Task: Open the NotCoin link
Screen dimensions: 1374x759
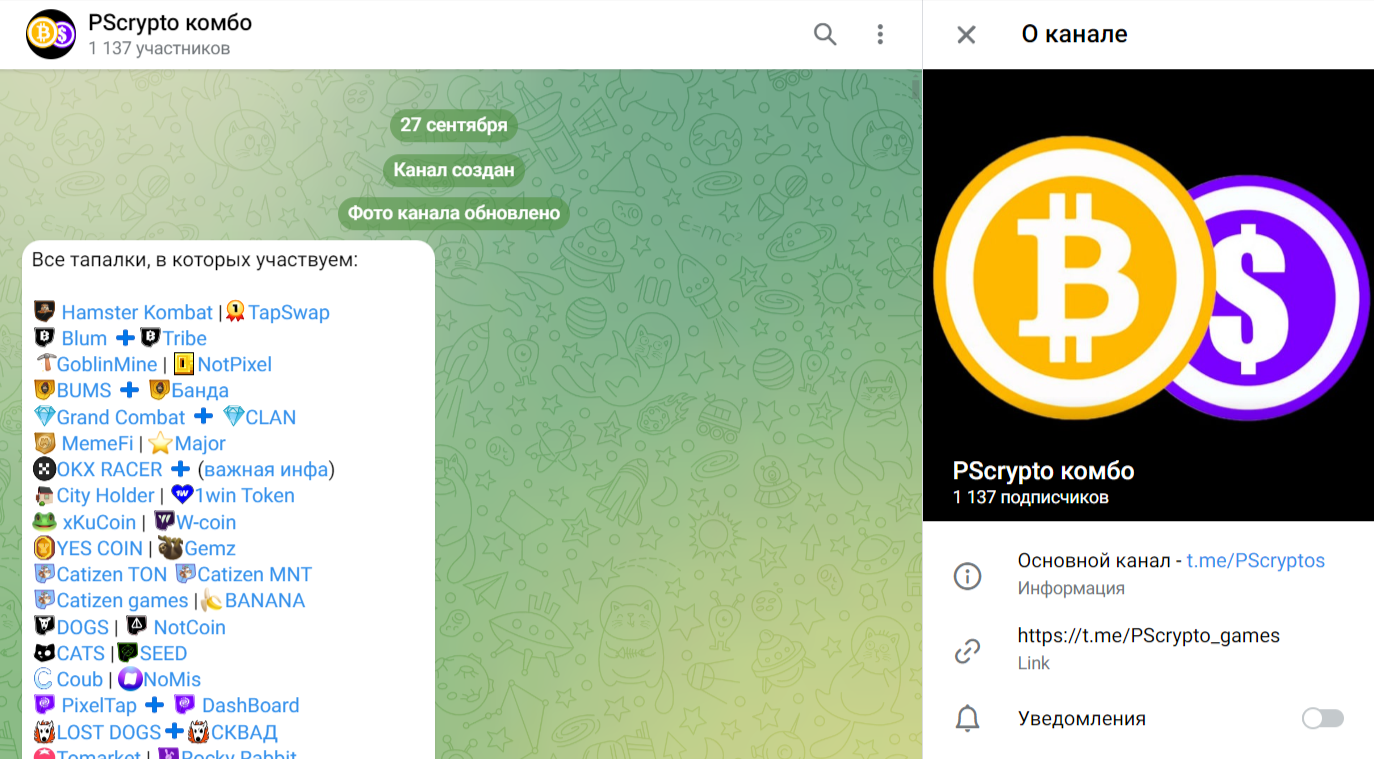Action: click(189, 627)
